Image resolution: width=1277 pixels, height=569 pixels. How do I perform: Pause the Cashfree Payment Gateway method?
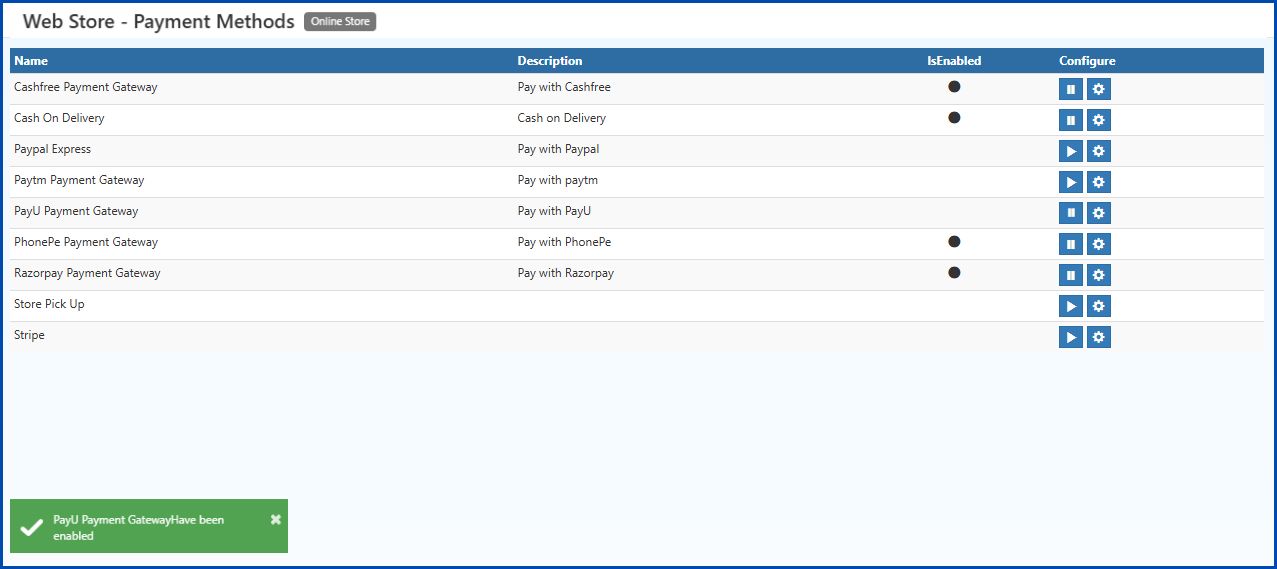1070,89
